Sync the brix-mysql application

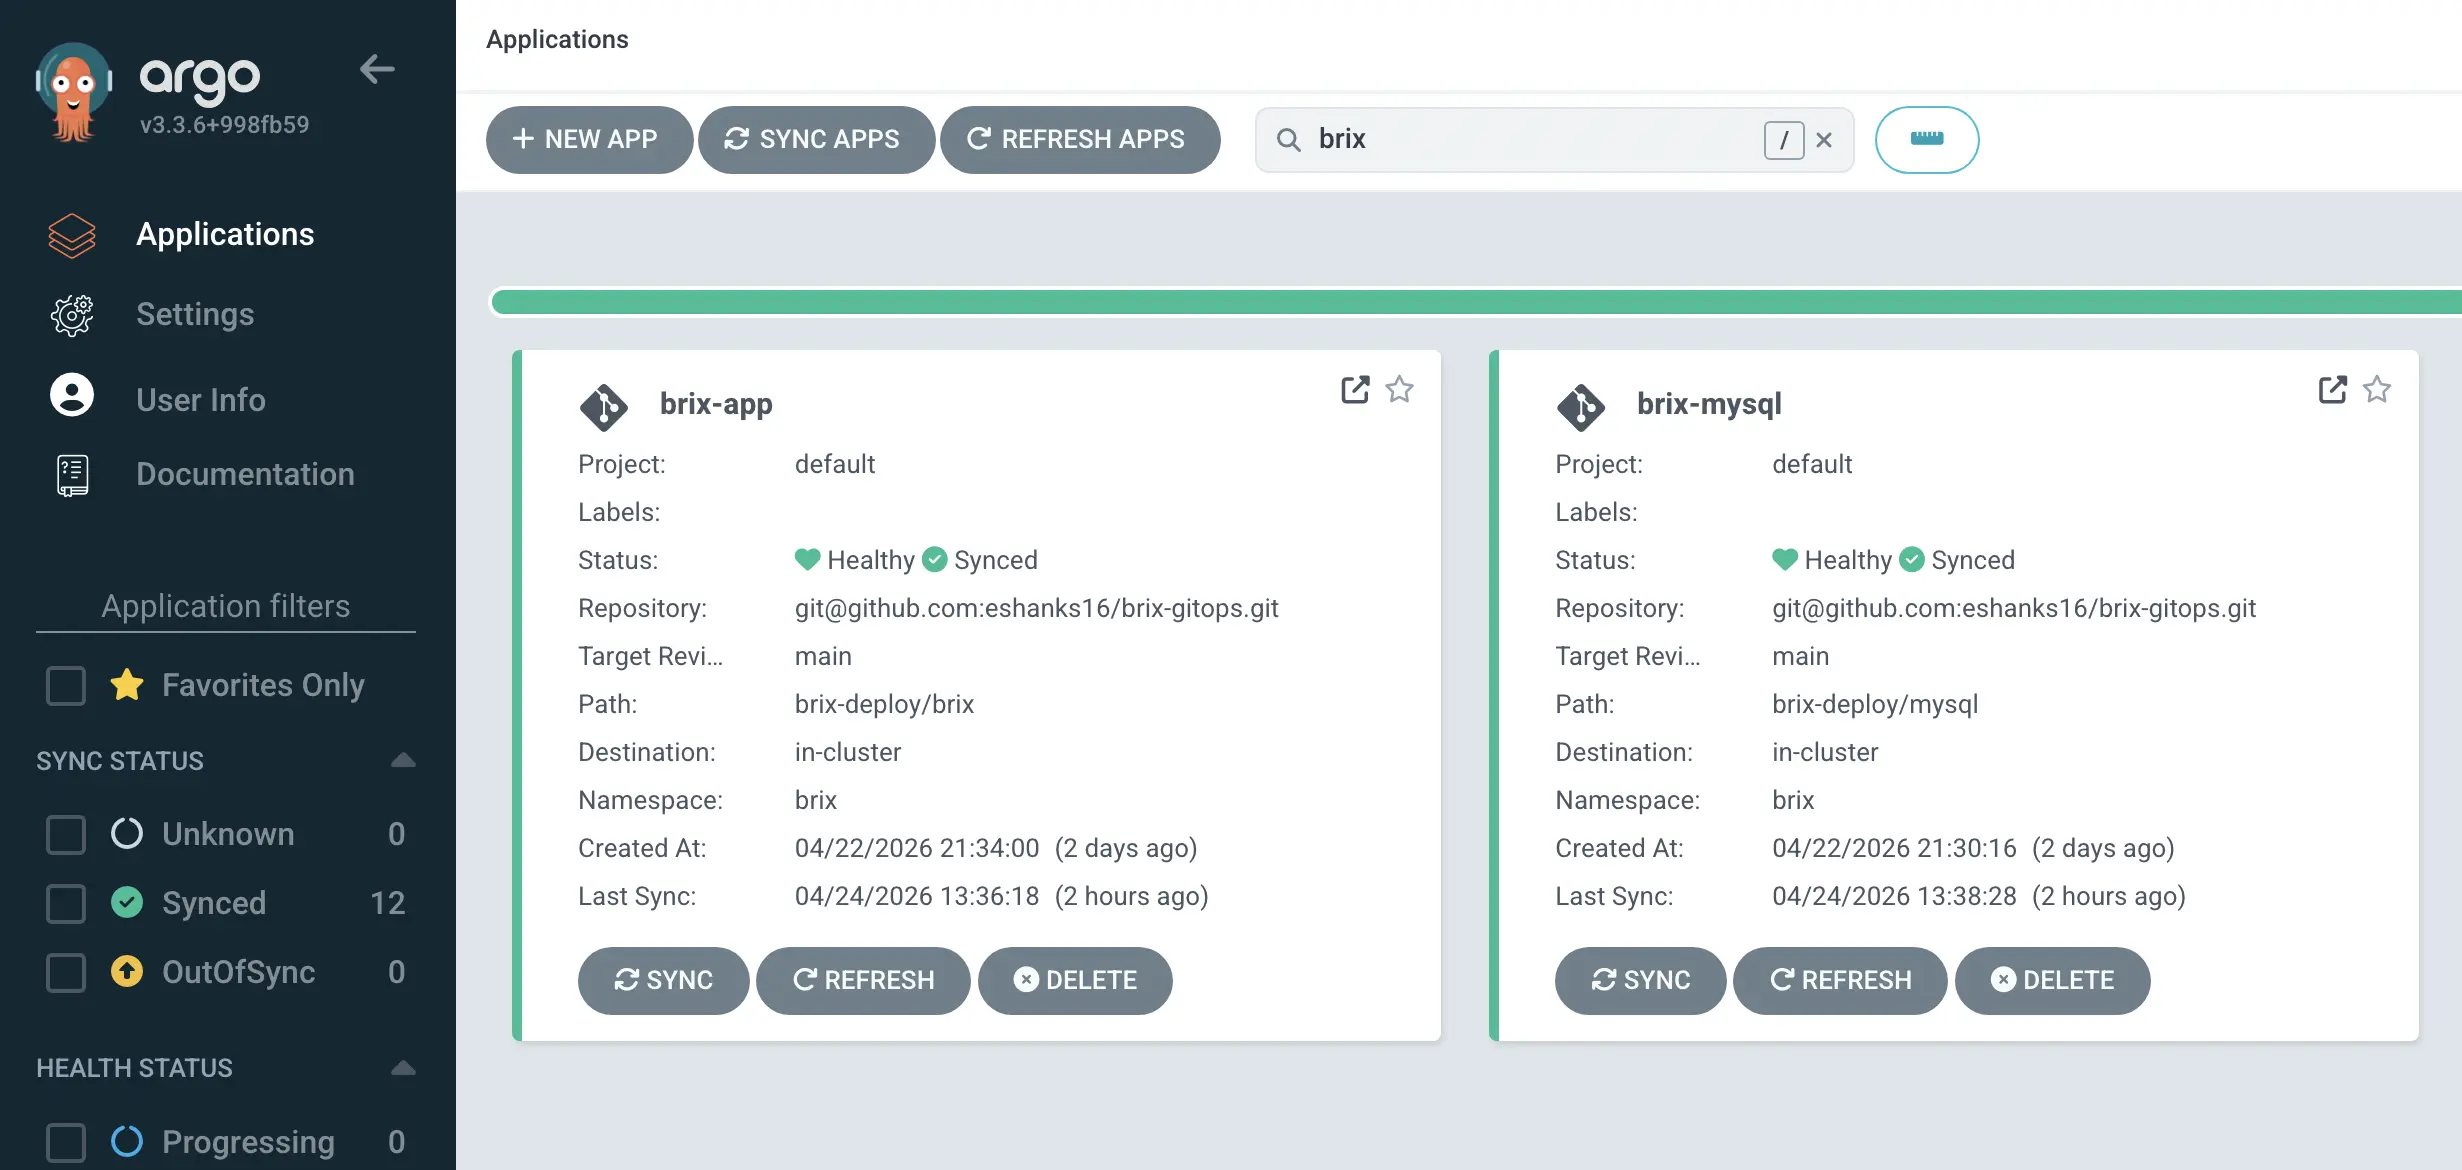(x=1640, y=981)
